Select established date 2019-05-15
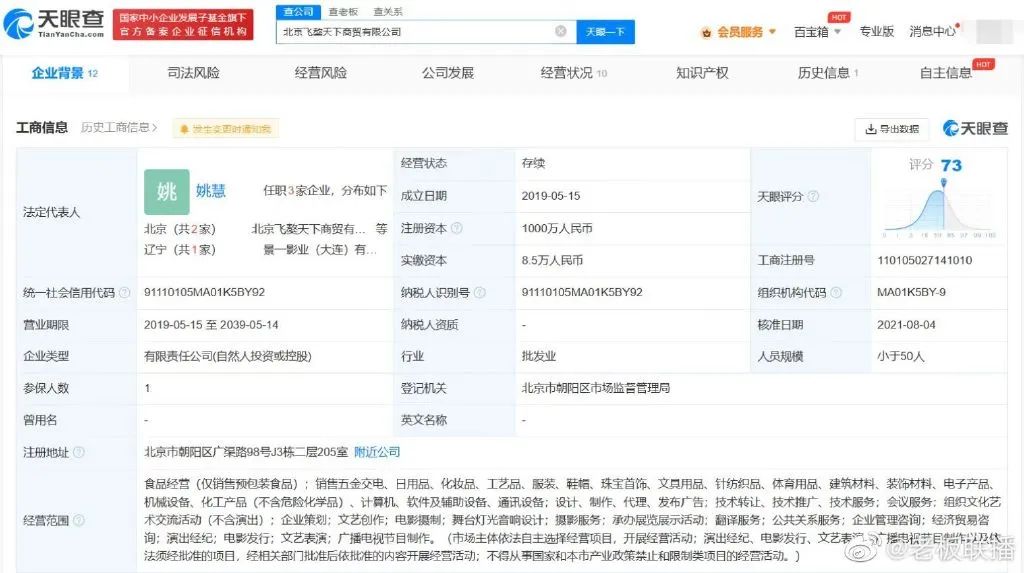 (551, 196)
